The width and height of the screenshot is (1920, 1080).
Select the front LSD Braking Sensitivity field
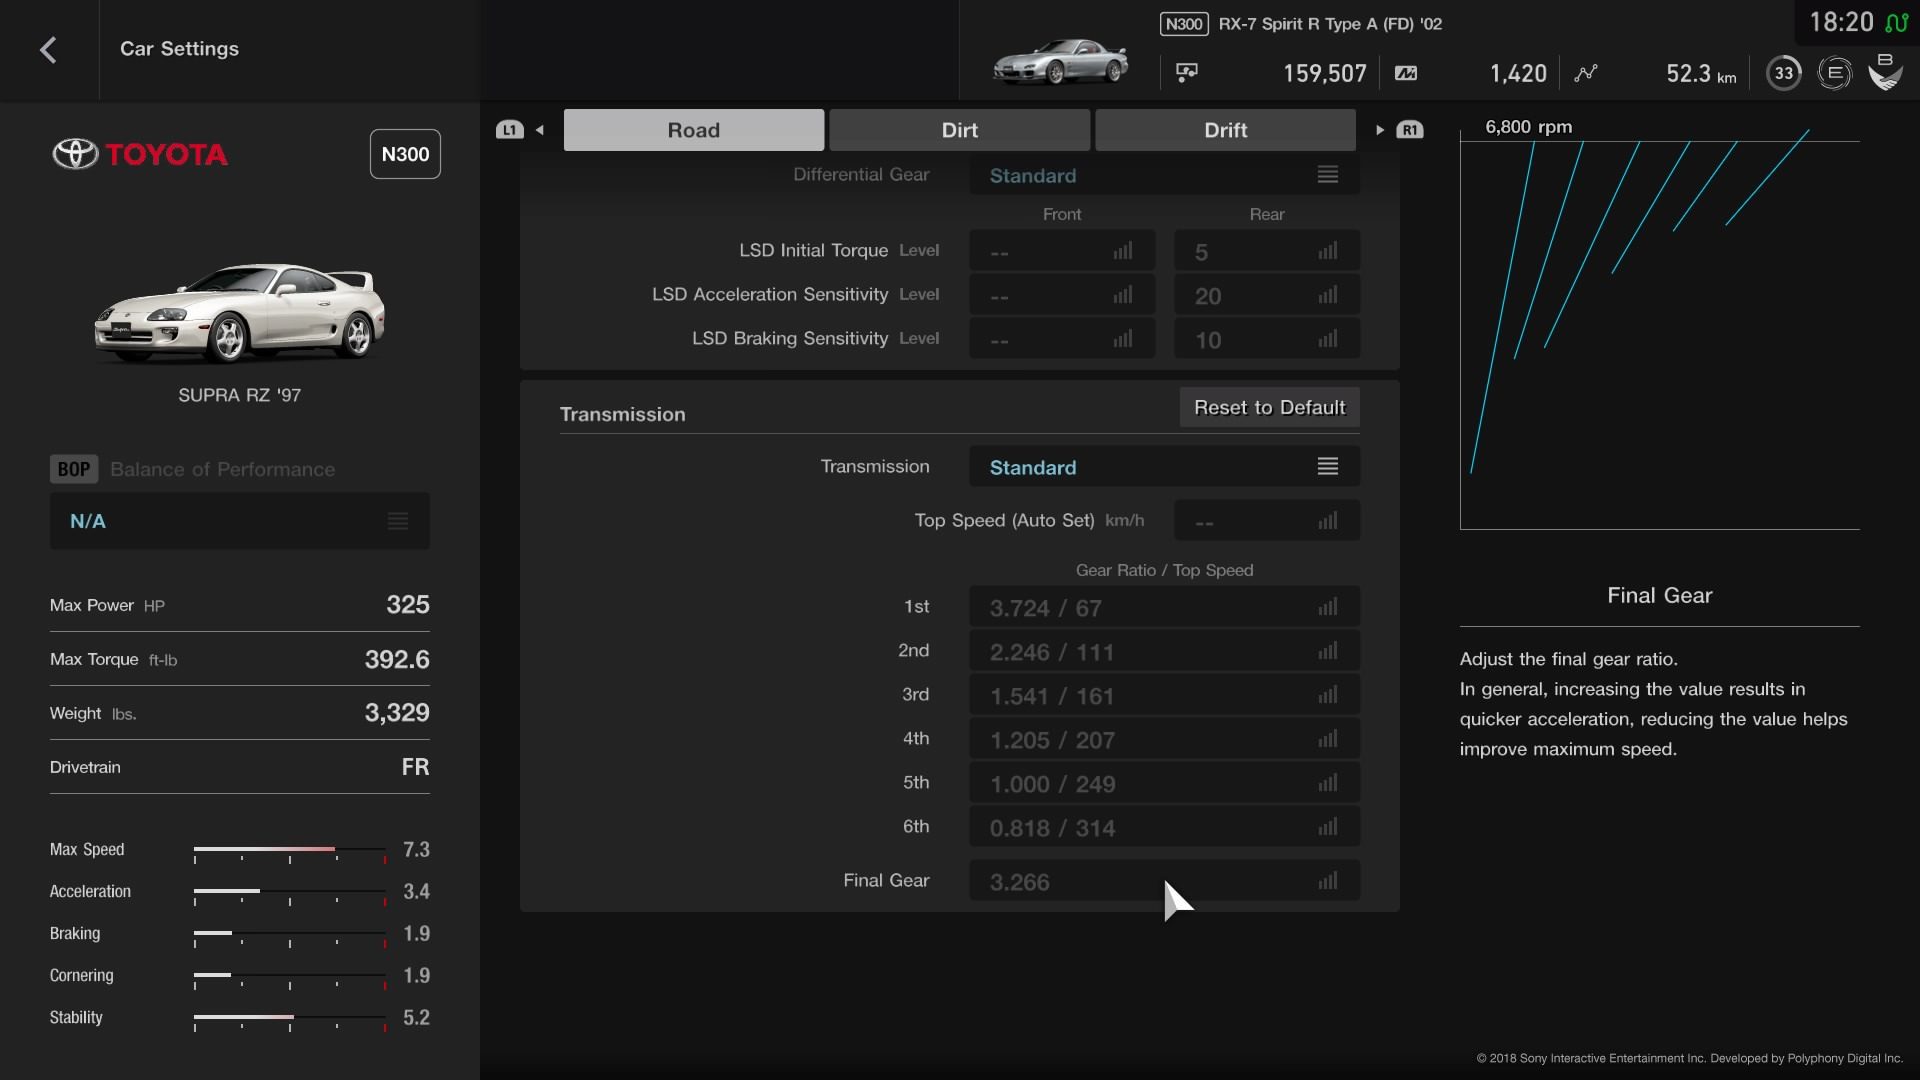click(x=1062, y=339)
